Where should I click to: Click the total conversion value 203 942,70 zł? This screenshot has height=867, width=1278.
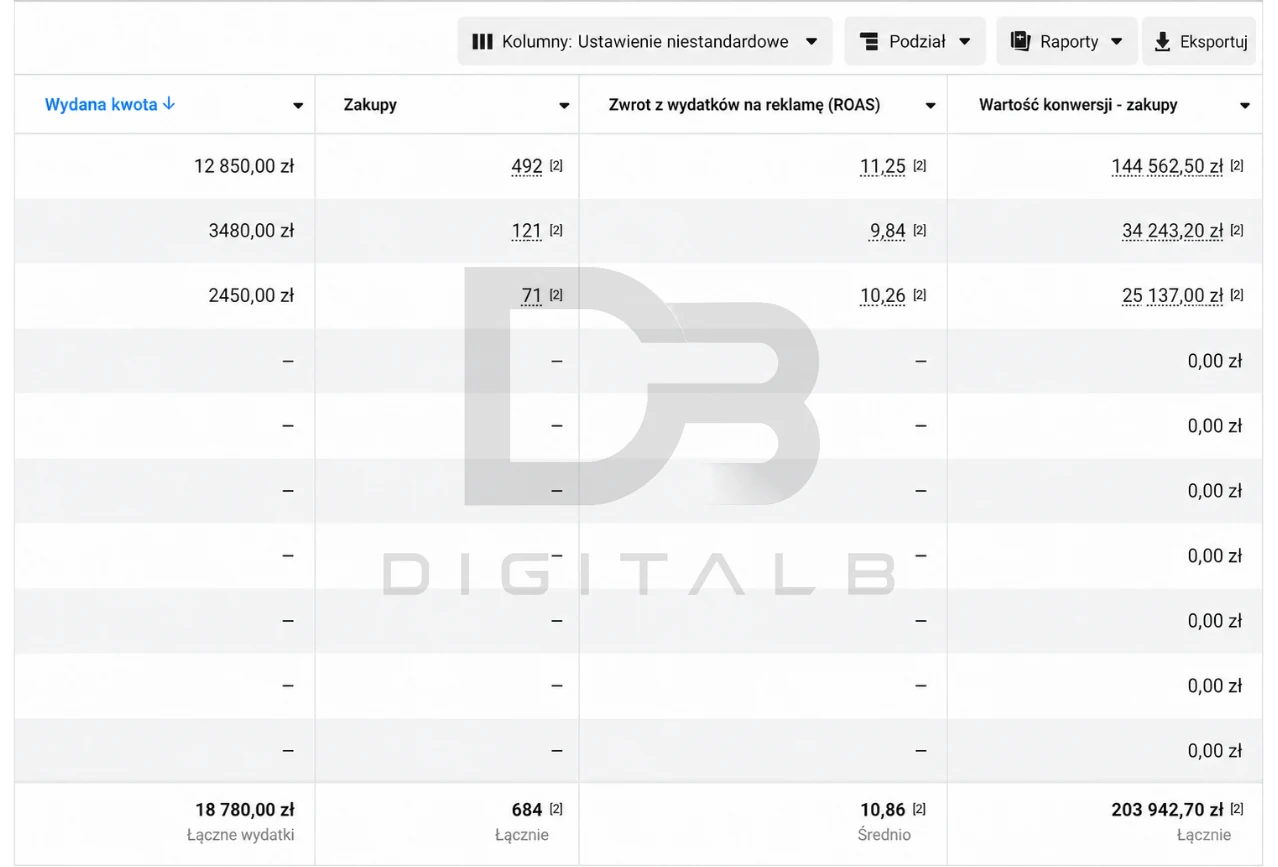1167,810
